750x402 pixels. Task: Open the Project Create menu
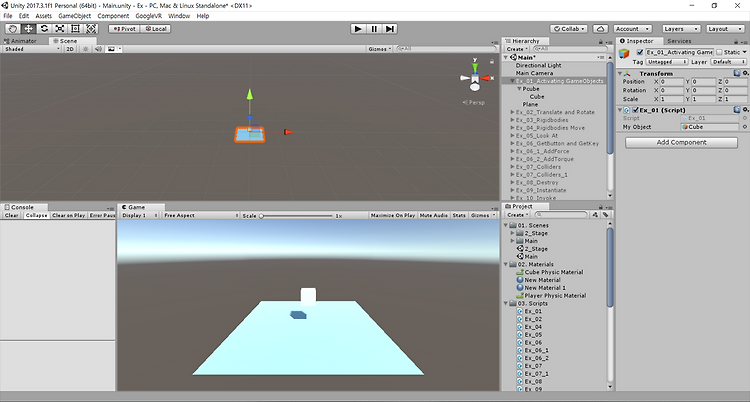(517, 215)
